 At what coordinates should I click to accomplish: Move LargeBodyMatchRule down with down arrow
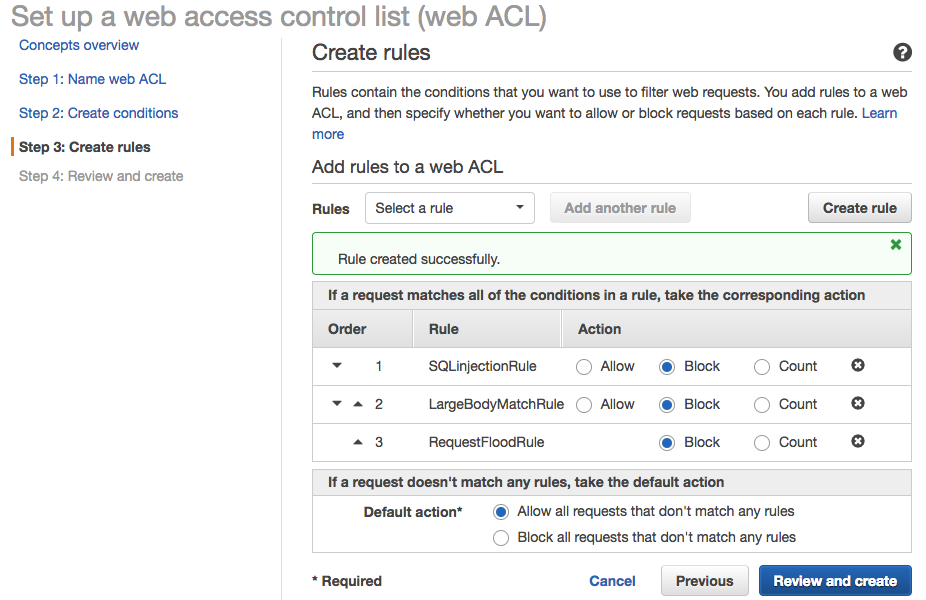pos(337,404)
